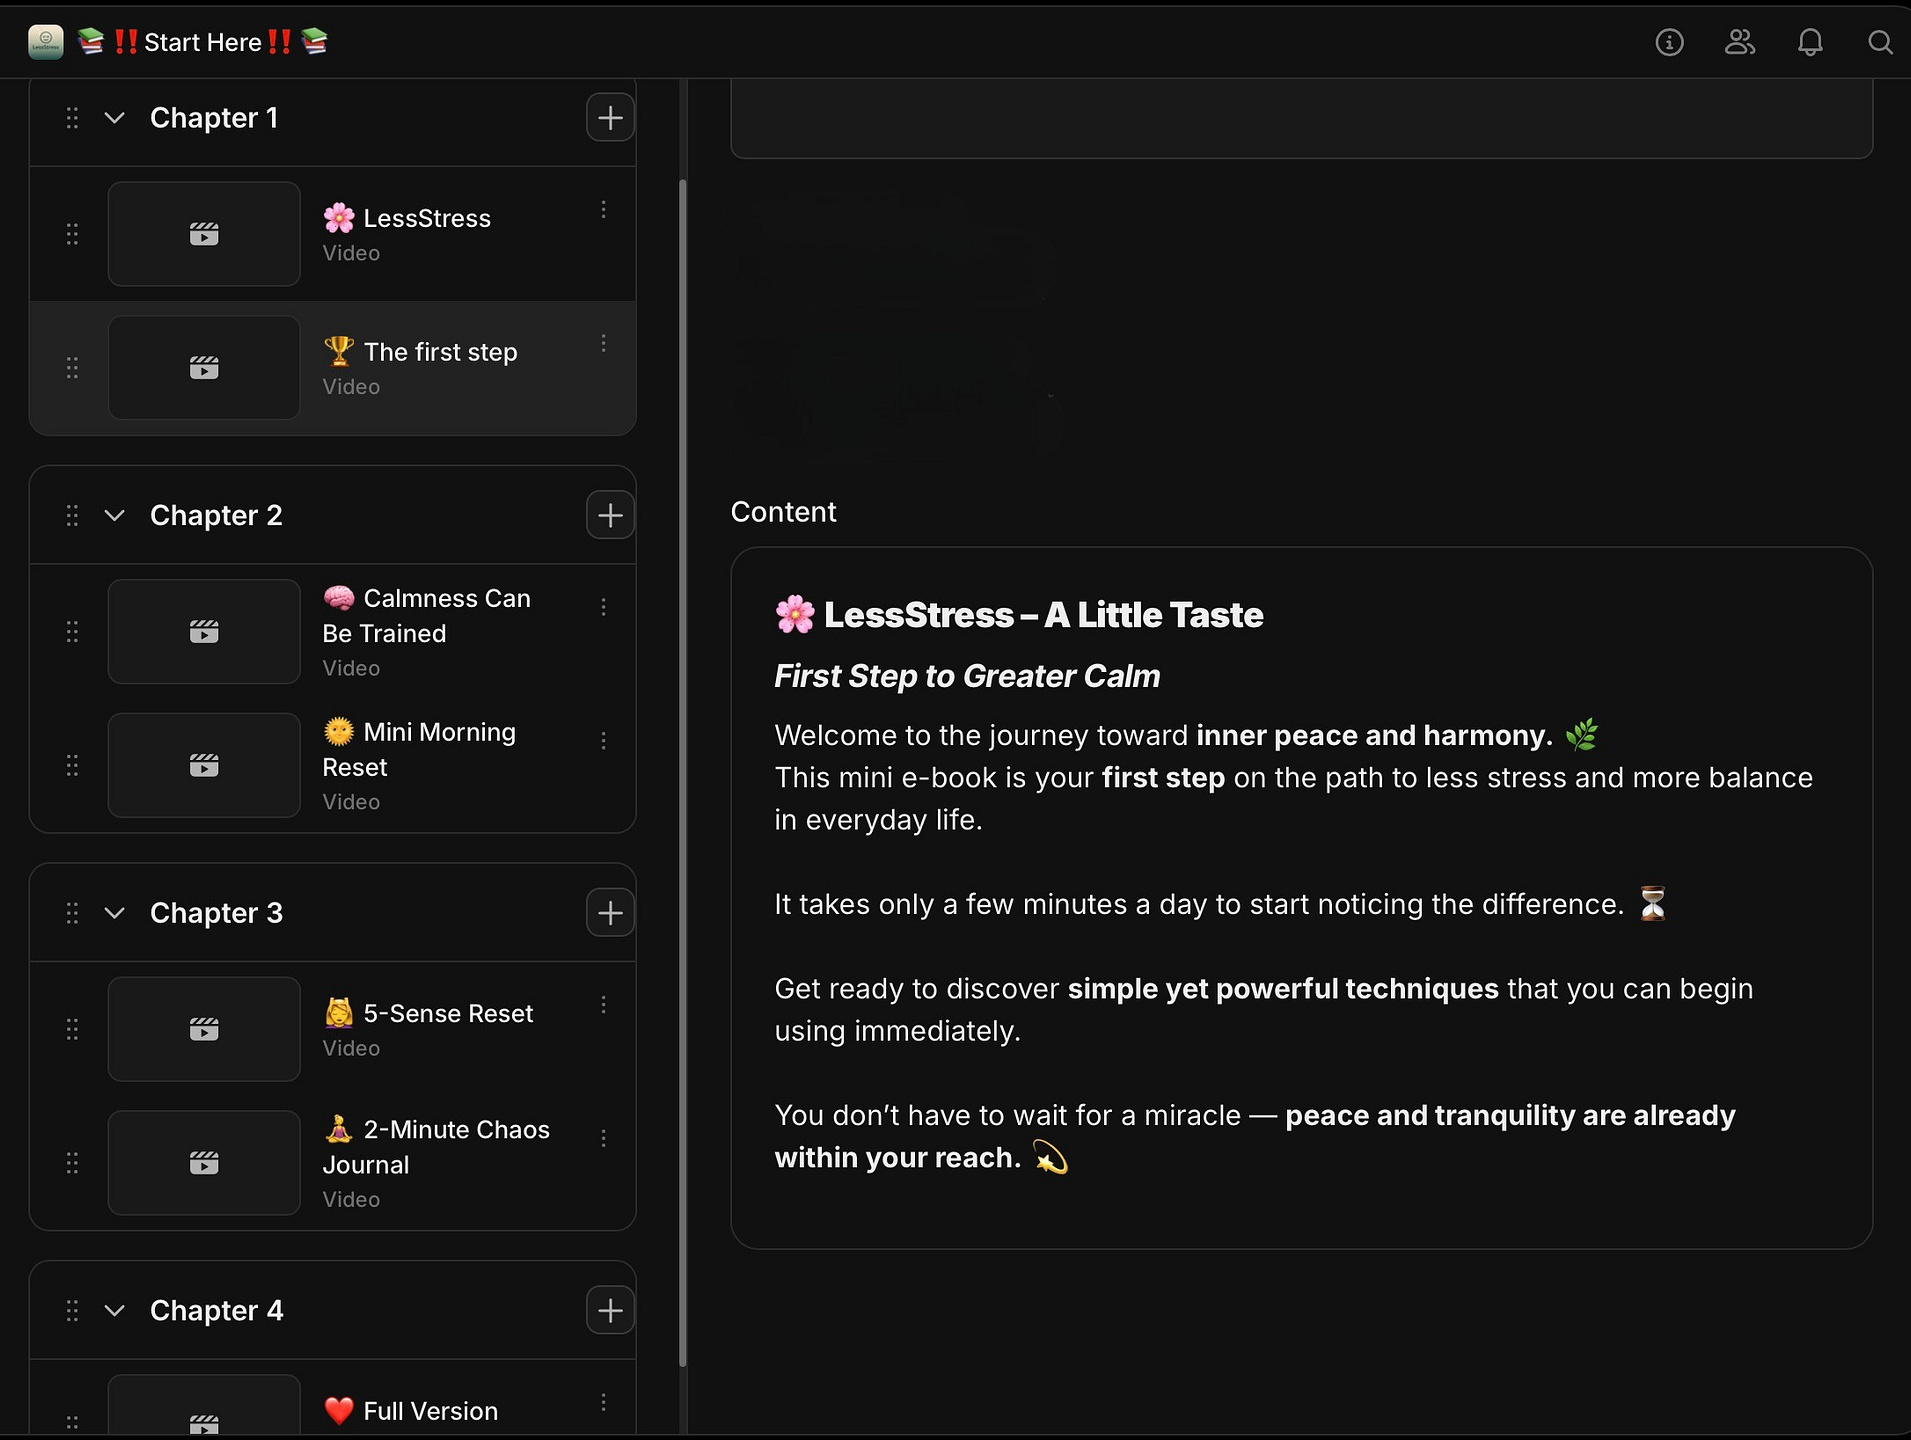
Task: Open the LessStress video thumbnail
Action: tap(204, 234)
